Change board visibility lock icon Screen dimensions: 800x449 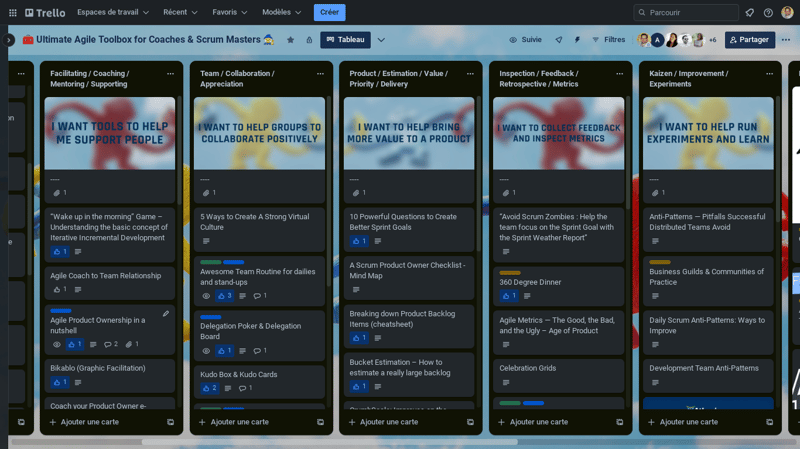coord(309,40)
